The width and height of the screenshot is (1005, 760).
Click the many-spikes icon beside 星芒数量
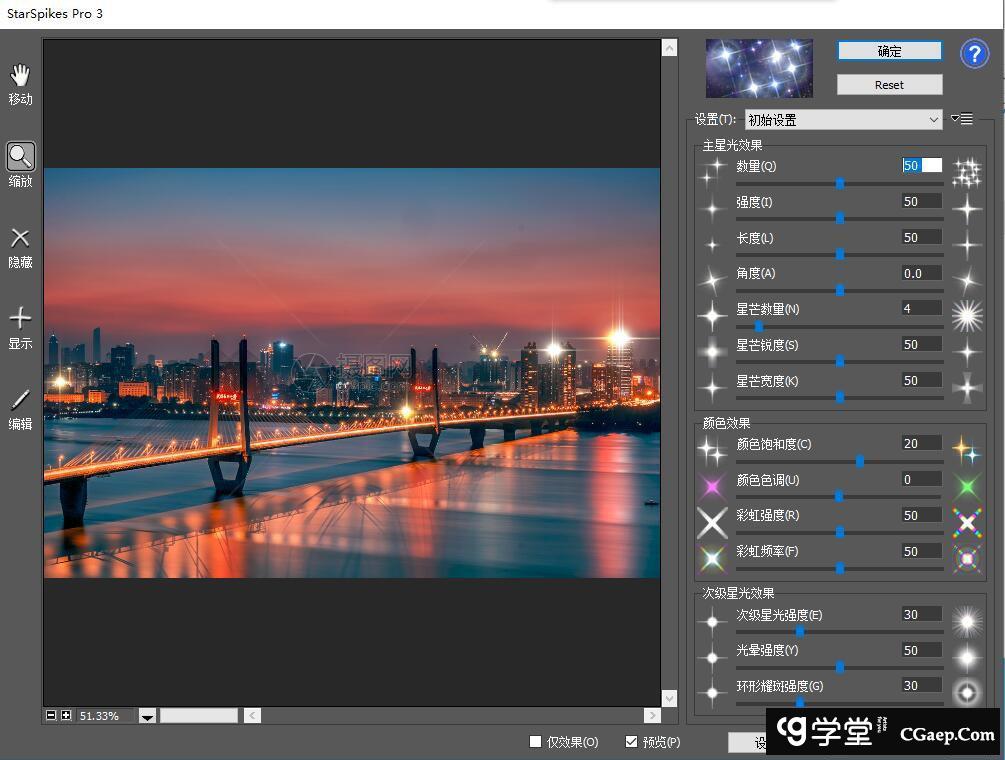(966, 317)
